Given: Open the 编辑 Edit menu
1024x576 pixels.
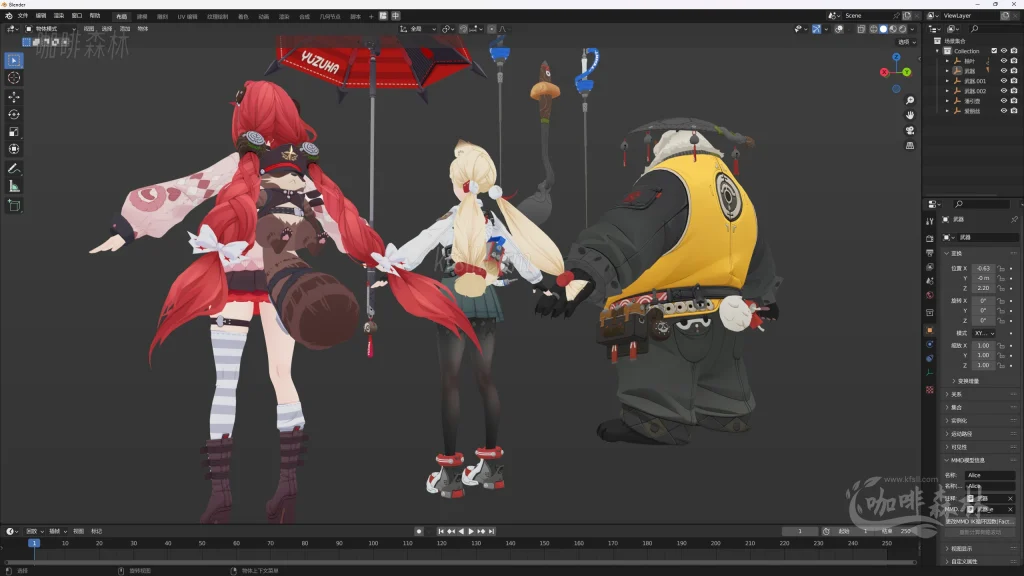Looking at the screenshot, I should [x=41, y=16].
